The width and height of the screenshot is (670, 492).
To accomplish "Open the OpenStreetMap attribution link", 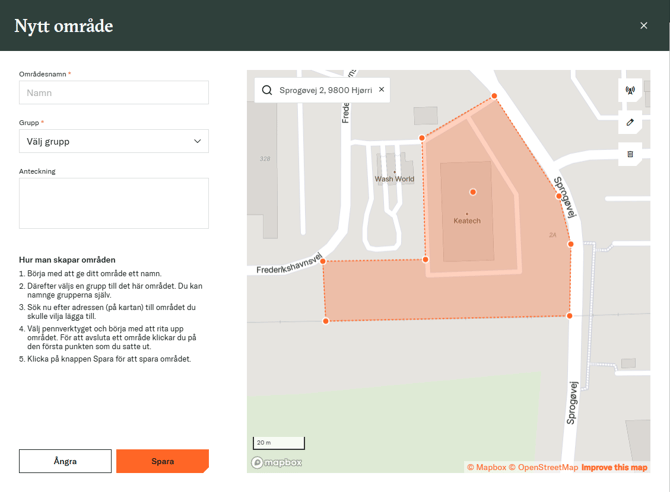I will click(x=543, y=467).
